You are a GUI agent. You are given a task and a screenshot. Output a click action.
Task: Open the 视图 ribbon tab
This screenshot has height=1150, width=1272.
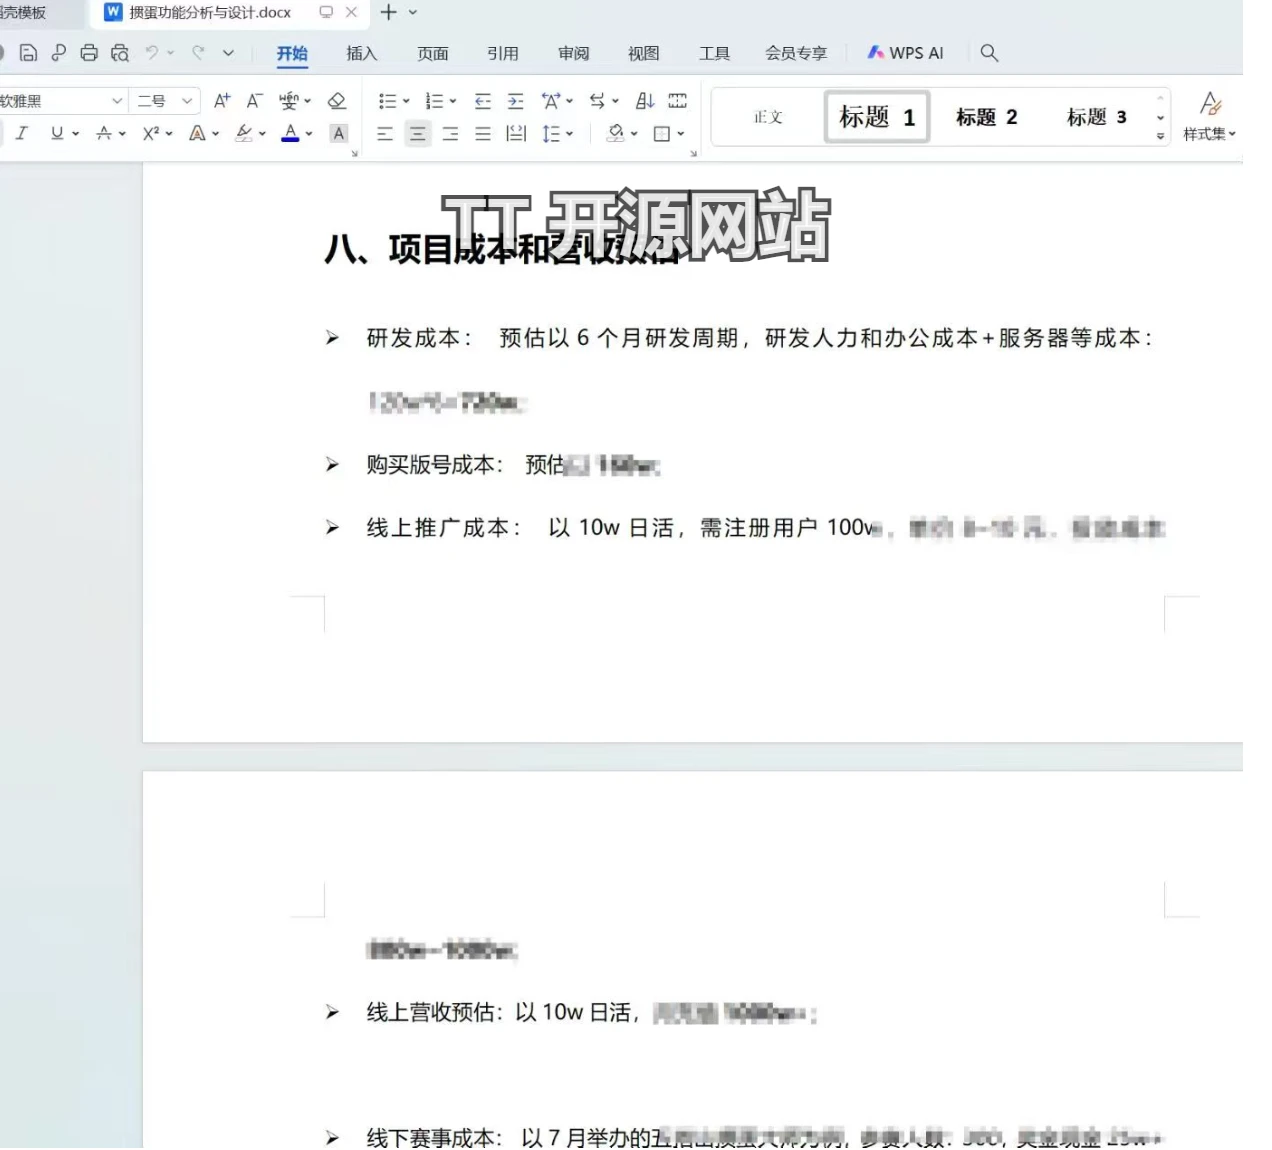pos(644,53)
